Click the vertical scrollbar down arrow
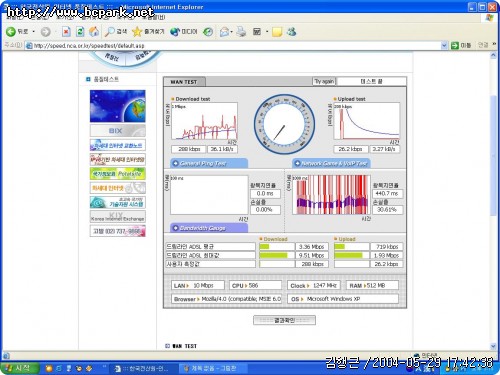The image size is (500, 375). click(493, 346)
